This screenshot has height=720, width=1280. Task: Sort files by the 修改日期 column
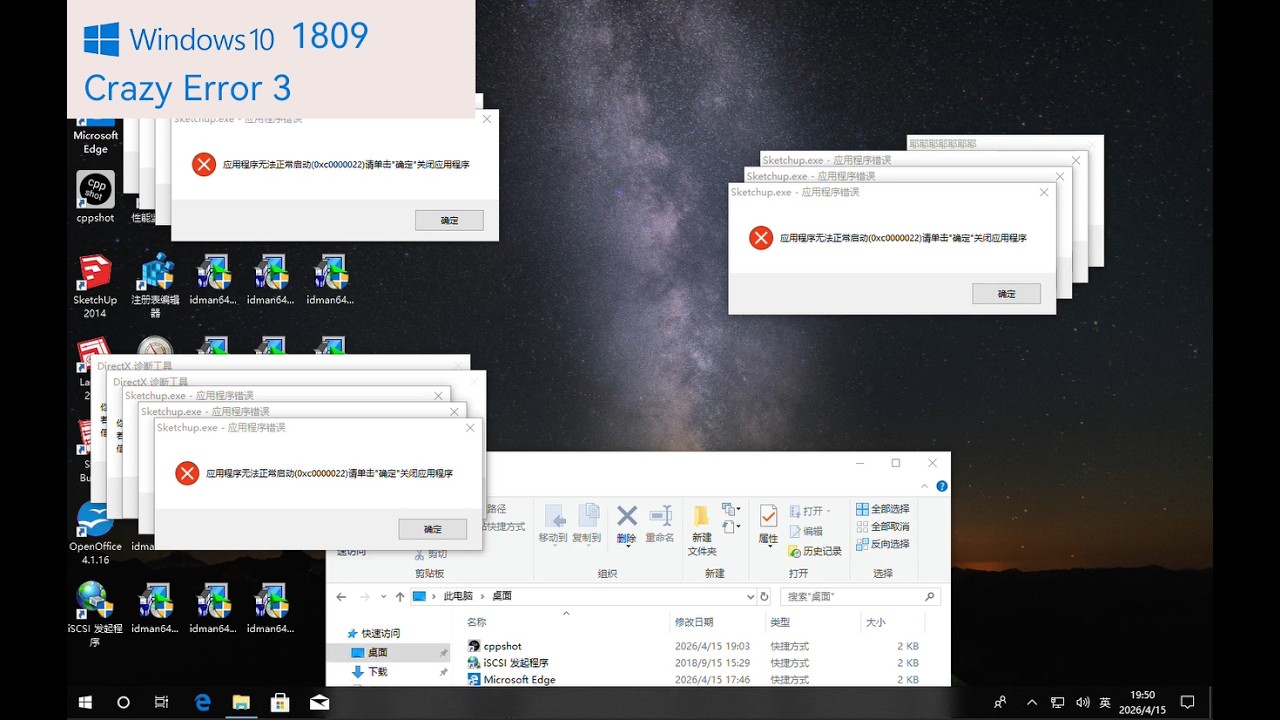[x=694, y=622]
